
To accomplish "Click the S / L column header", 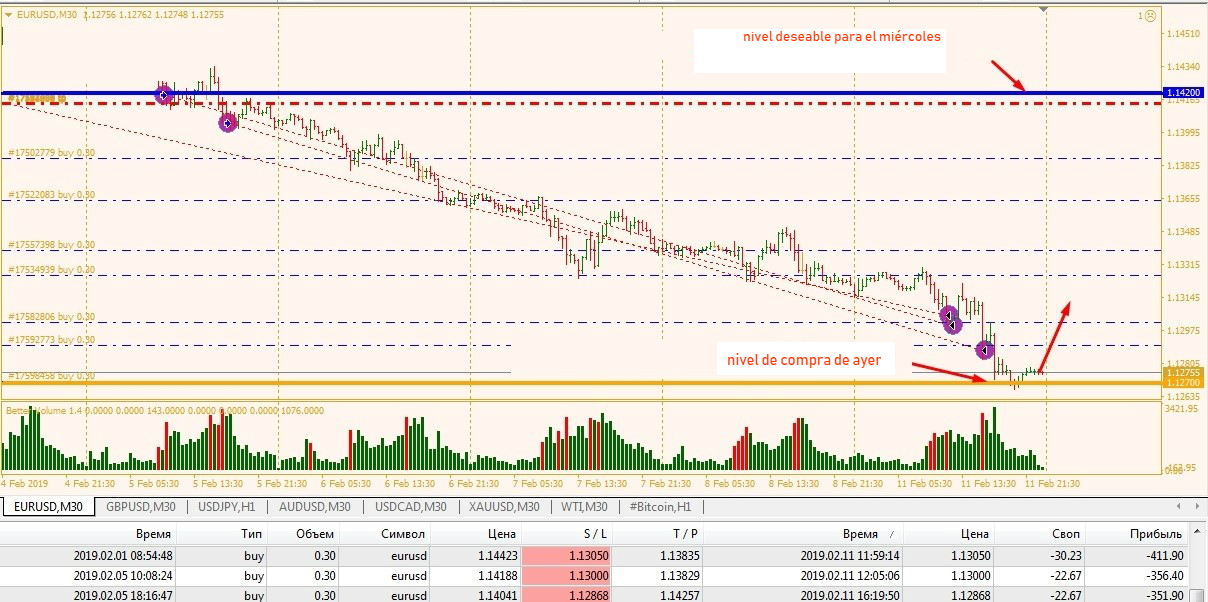I will click(x=596, y=534).
